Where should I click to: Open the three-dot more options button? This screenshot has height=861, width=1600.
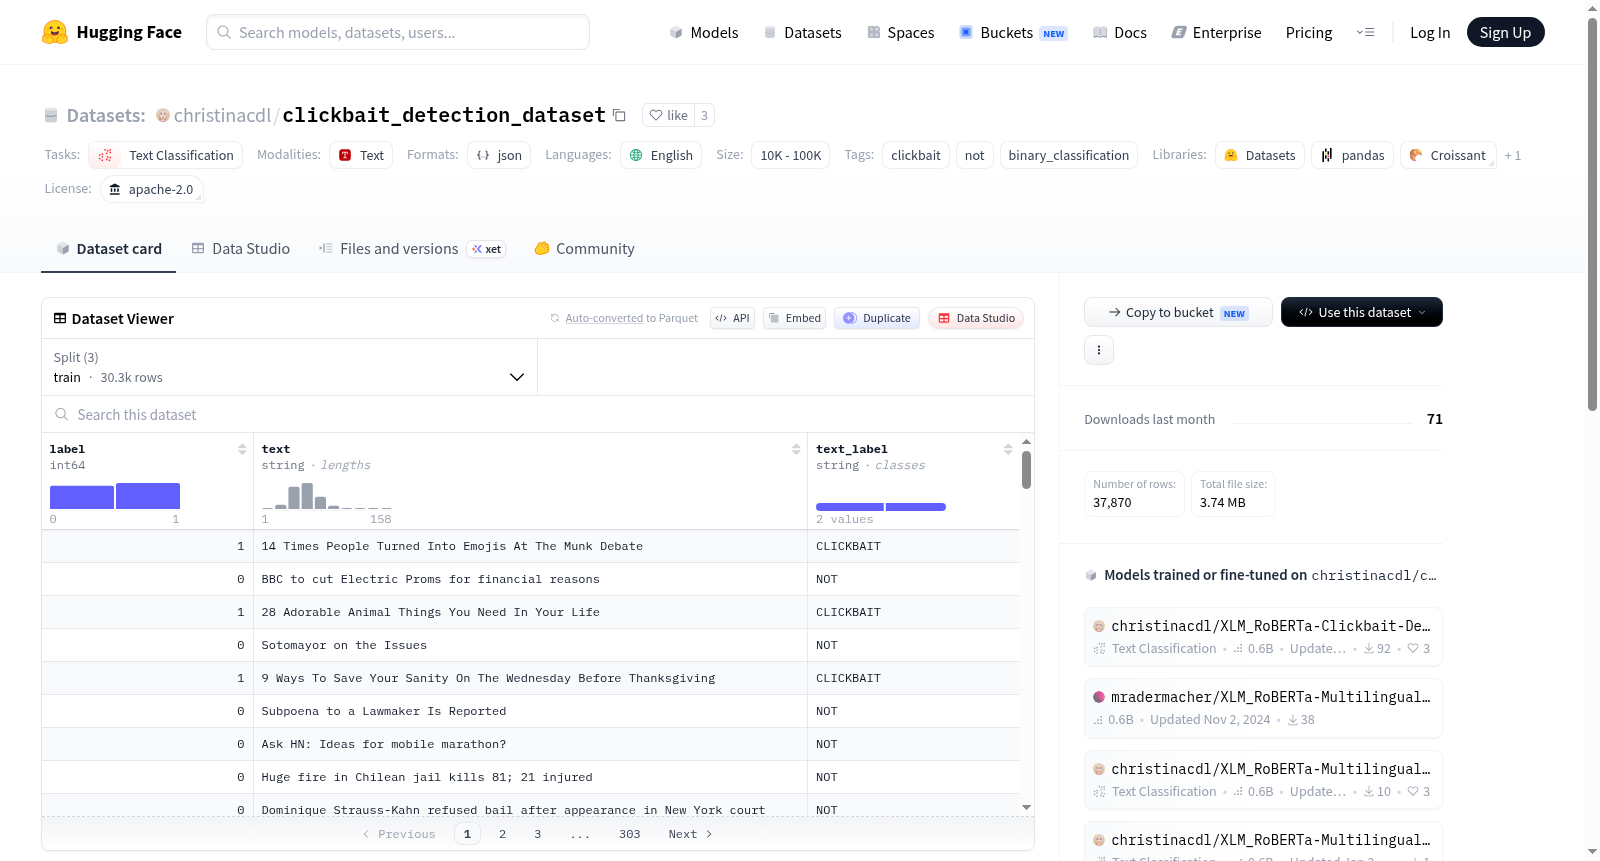(1099, 350)
